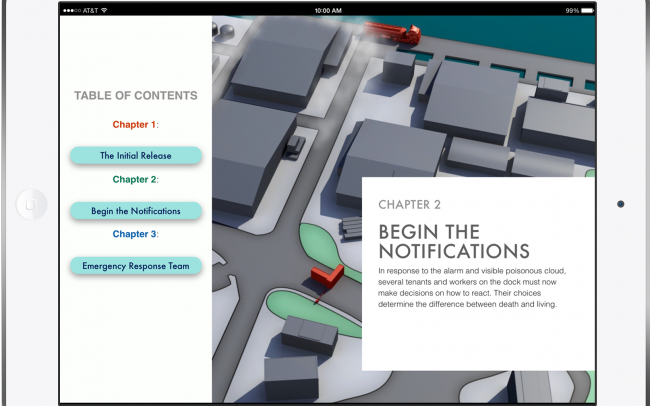This screenshot has width=650, height=406.
Task: Click the Table of Contents heading
Action: tap(135, 96)
